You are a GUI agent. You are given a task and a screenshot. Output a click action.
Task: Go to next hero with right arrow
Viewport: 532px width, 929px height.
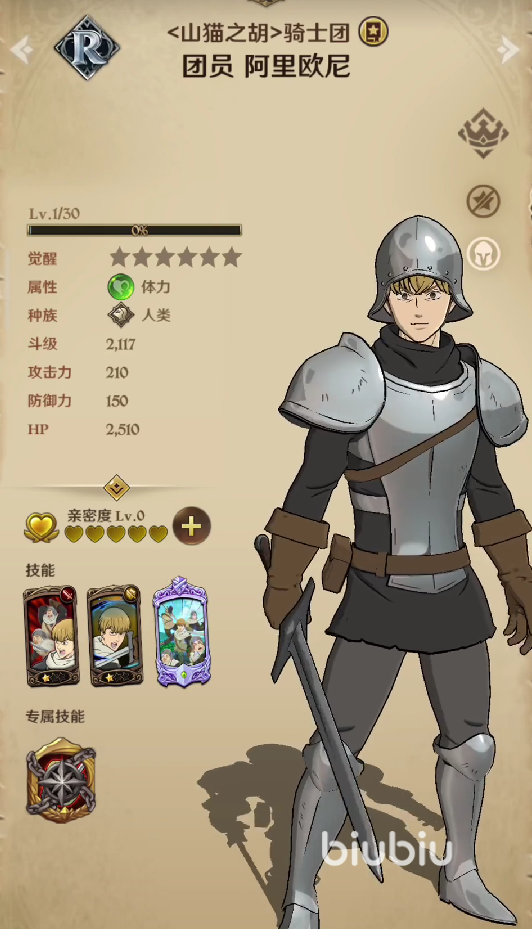point(508,50)
